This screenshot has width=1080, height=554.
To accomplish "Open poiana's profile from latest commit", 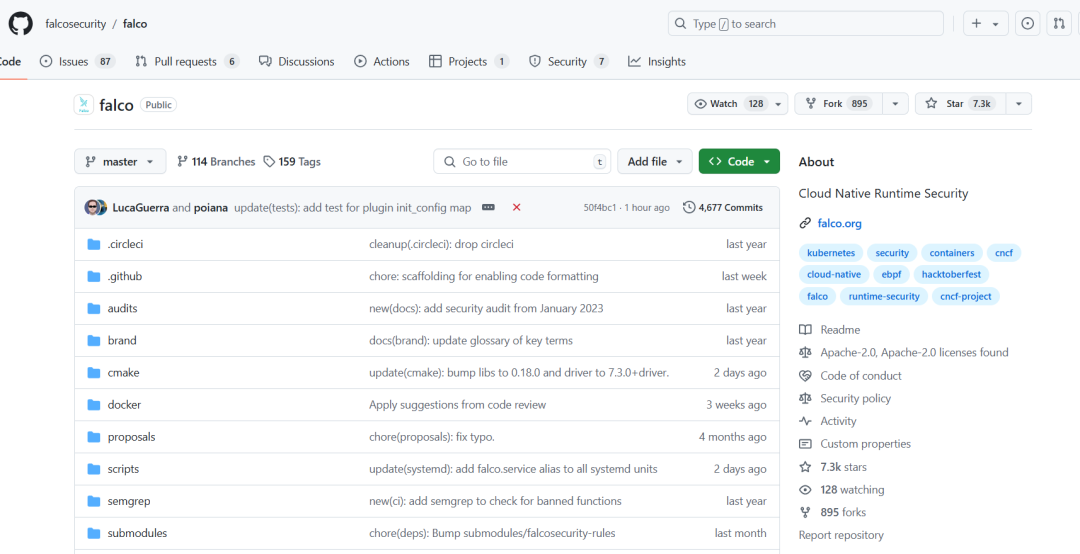I will (x=211, y=207).
